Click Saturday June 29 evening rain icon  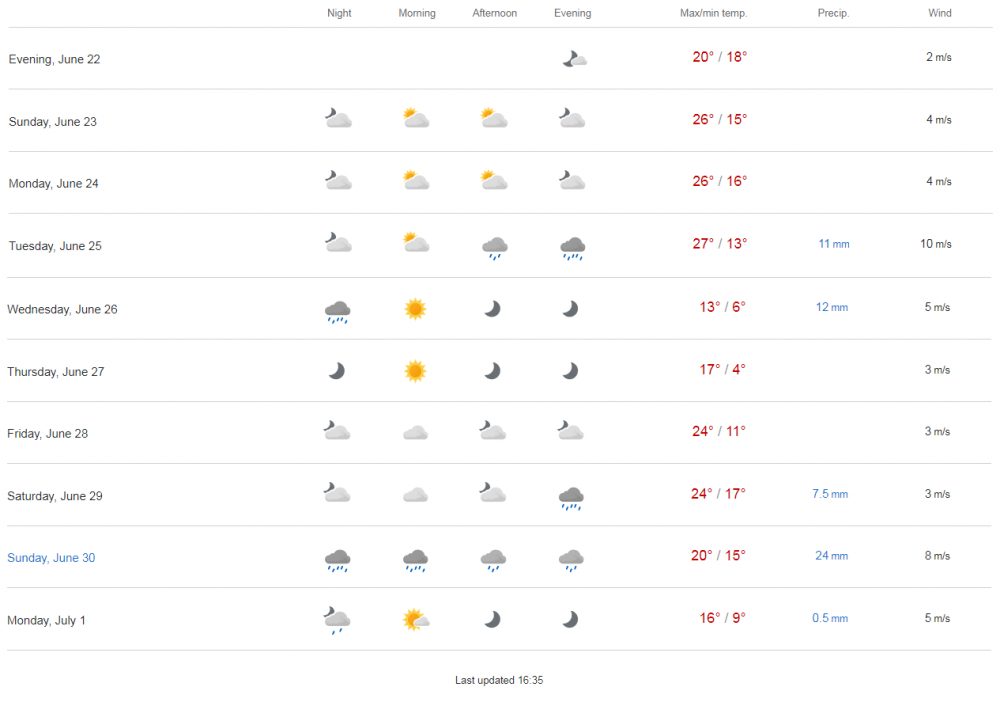pyautogui.click(x=572, y=497)
